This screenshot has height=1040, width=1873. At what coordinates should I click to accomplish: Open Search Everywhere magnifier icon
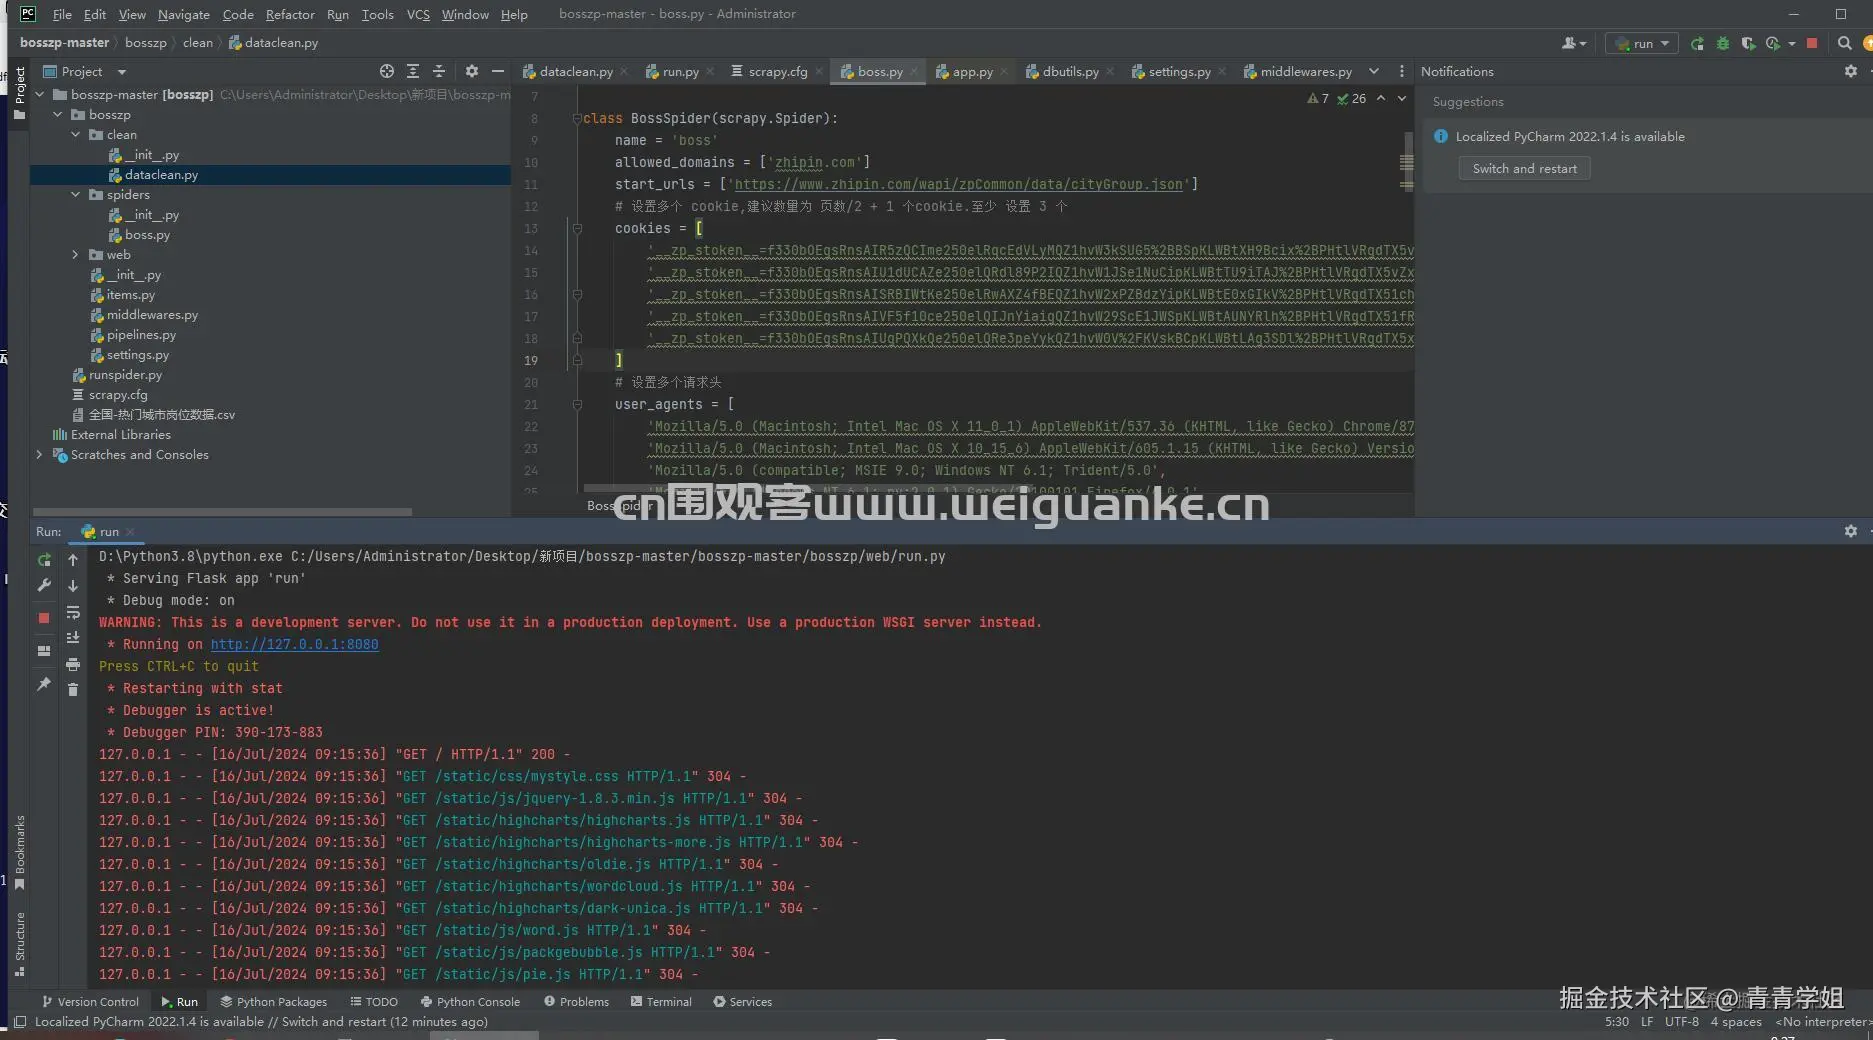coord(1845,44)
